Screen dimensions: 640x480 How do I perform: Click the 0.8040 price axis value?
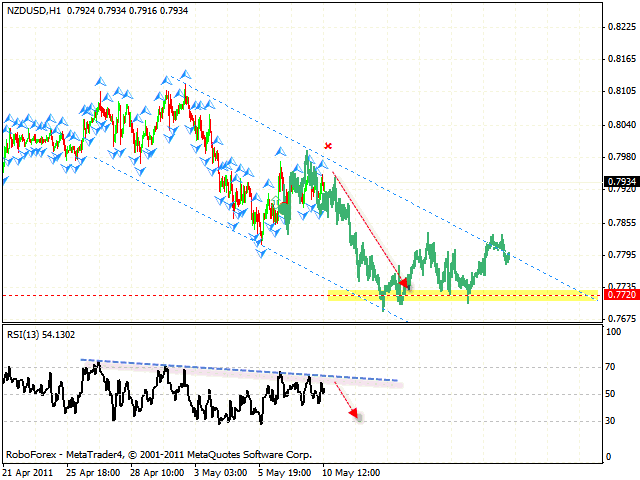619,124
